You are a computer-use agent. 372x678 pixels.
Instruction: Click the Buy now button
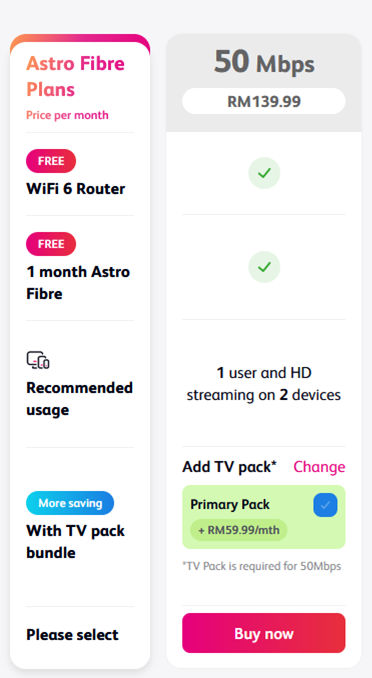click(x=264, y=633)
